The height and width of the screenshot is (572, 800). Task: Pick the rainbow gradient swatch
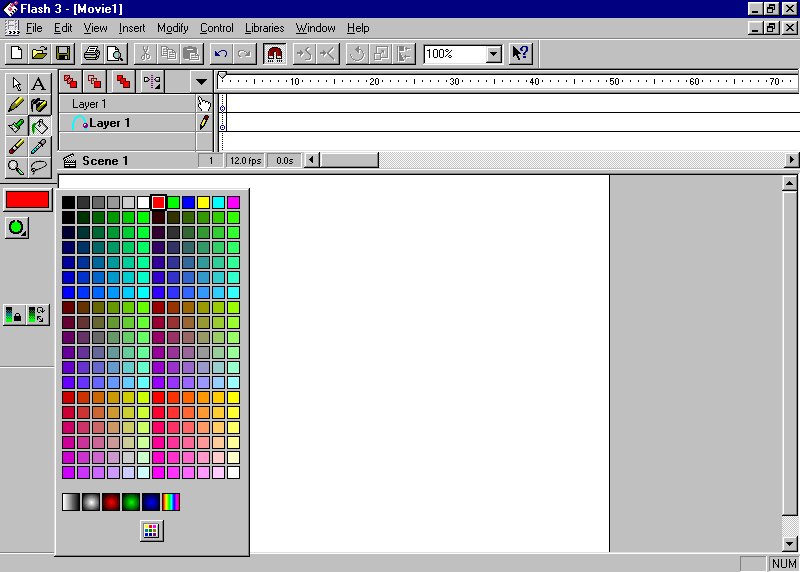(x=171, y=502)
